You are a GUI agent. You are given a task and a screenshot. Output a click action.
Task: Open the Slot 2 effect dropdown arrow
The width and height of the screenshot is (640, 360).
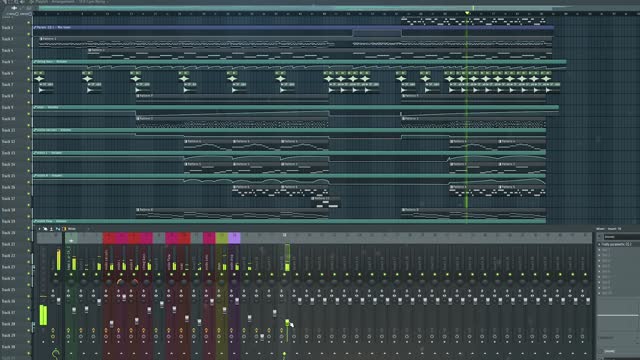pos(599,250)
